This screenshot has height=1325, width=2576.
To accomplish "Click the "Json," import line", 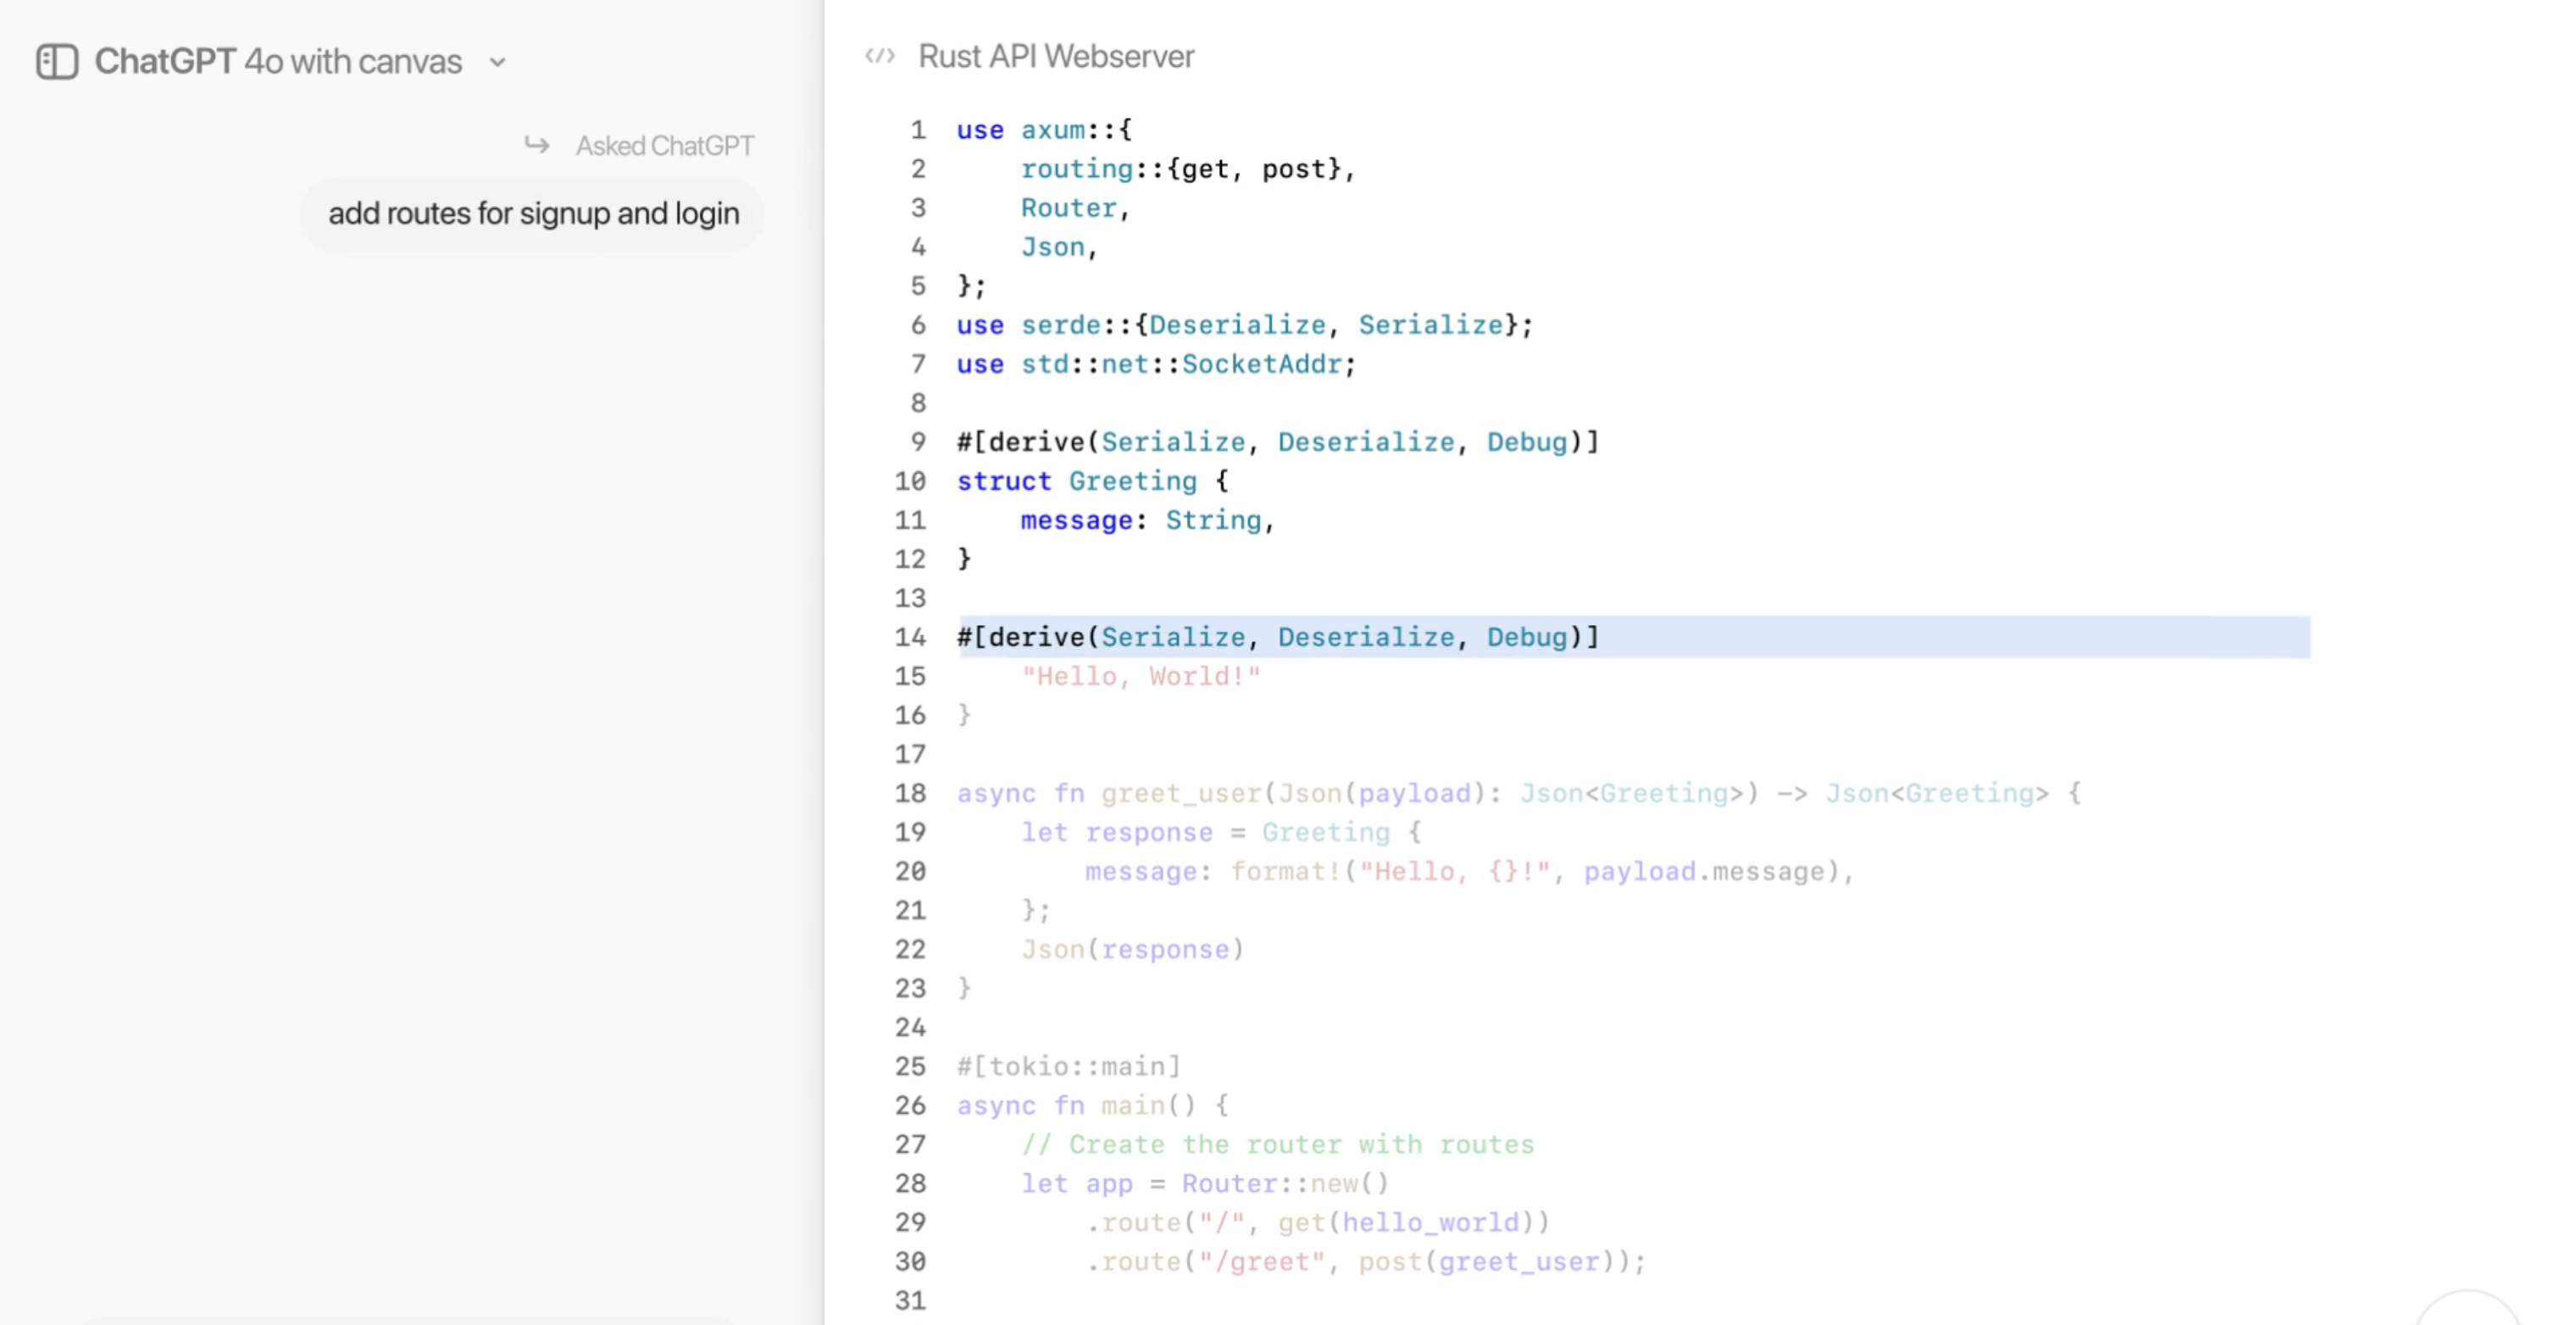I will (1059, 247).
